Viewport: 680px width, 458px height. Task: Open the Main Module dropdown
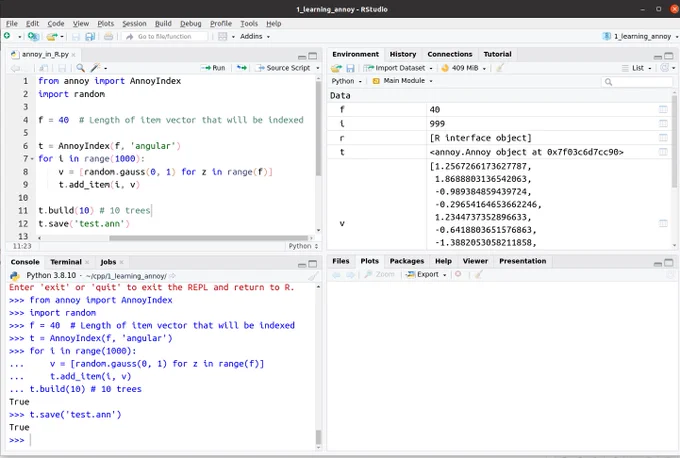click(x=402, y=81)
